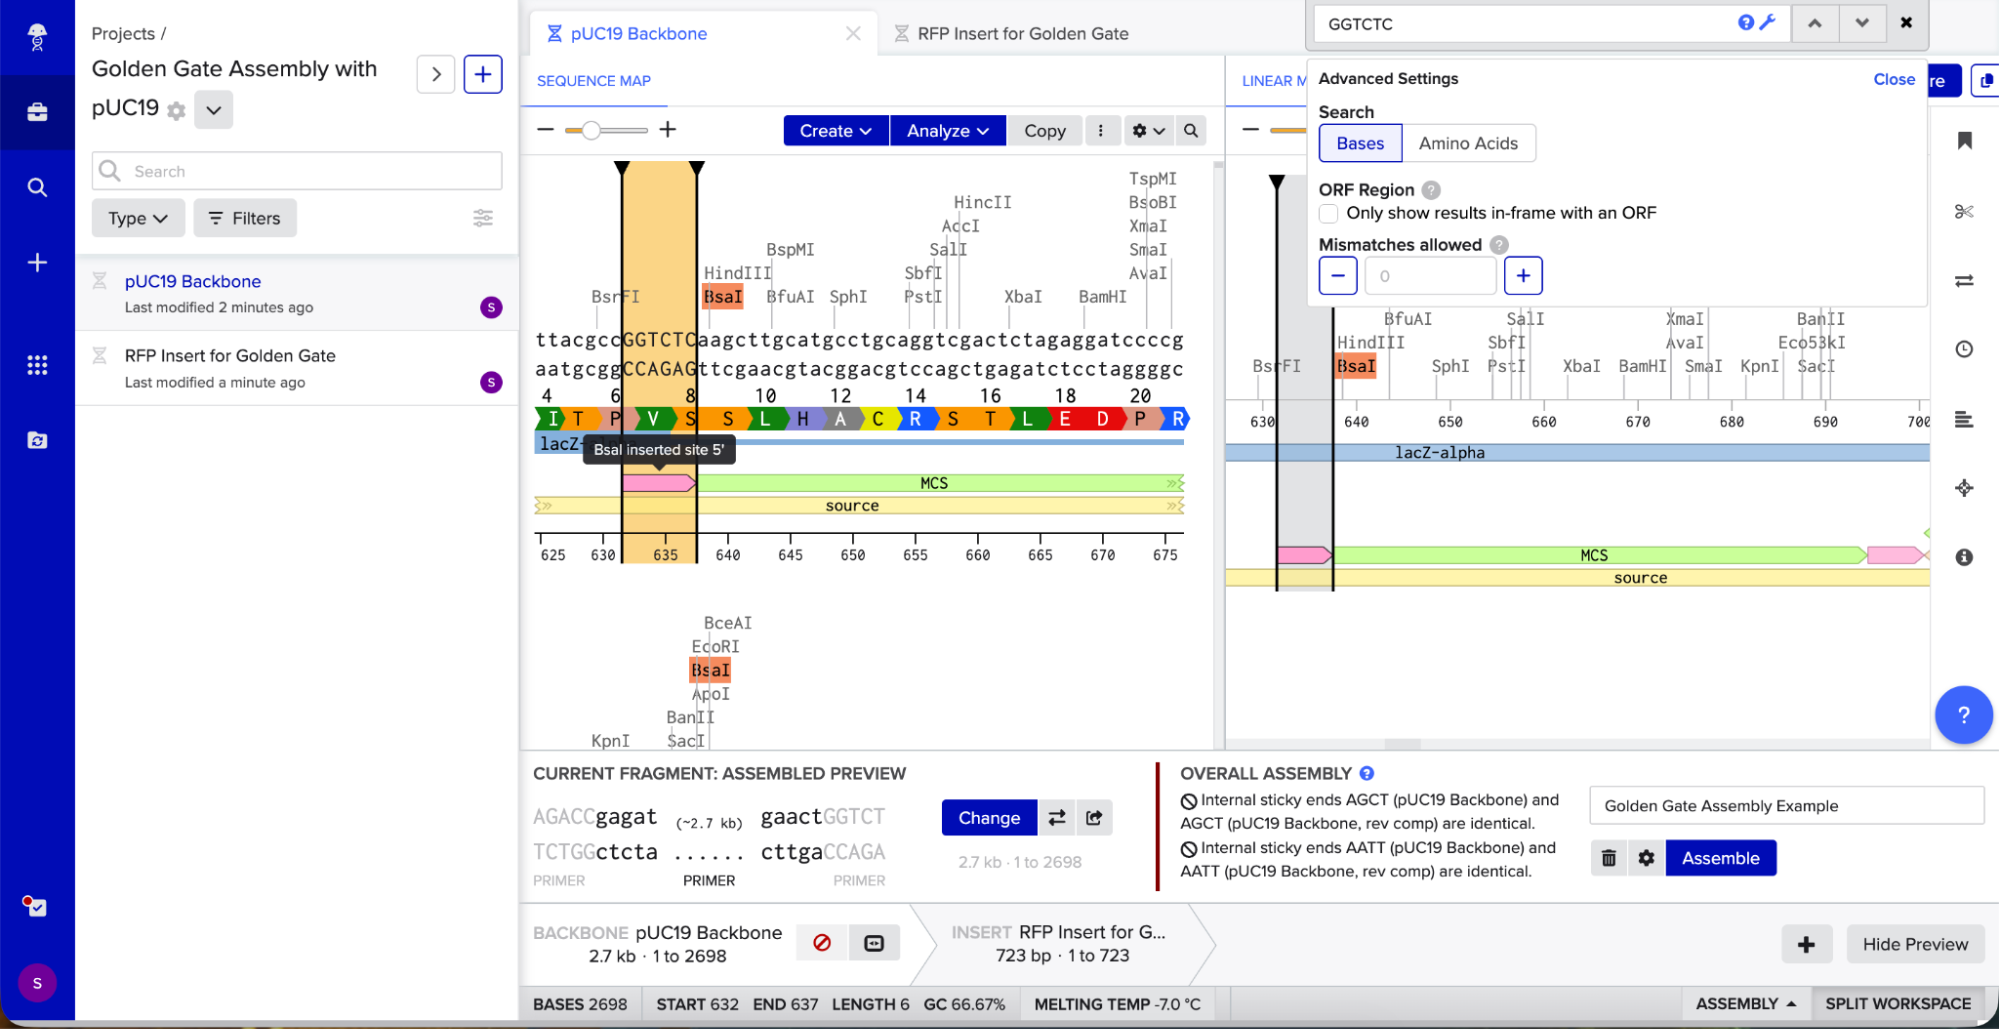Enable only in-frame ORF results checkbox

1328,213
